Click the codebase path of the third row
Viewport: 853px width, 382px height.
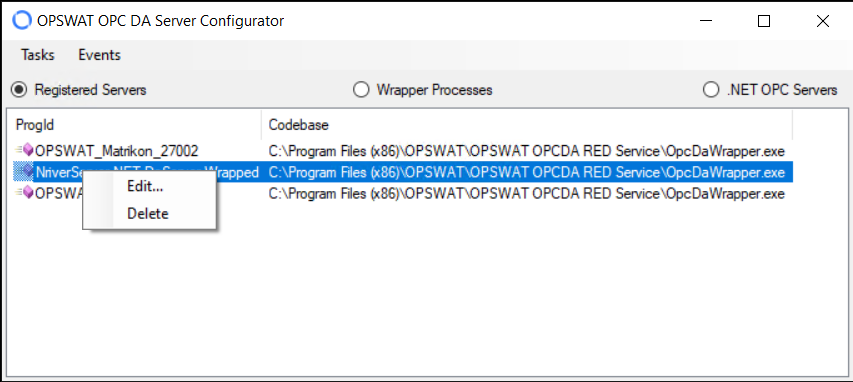click(527, 194)
